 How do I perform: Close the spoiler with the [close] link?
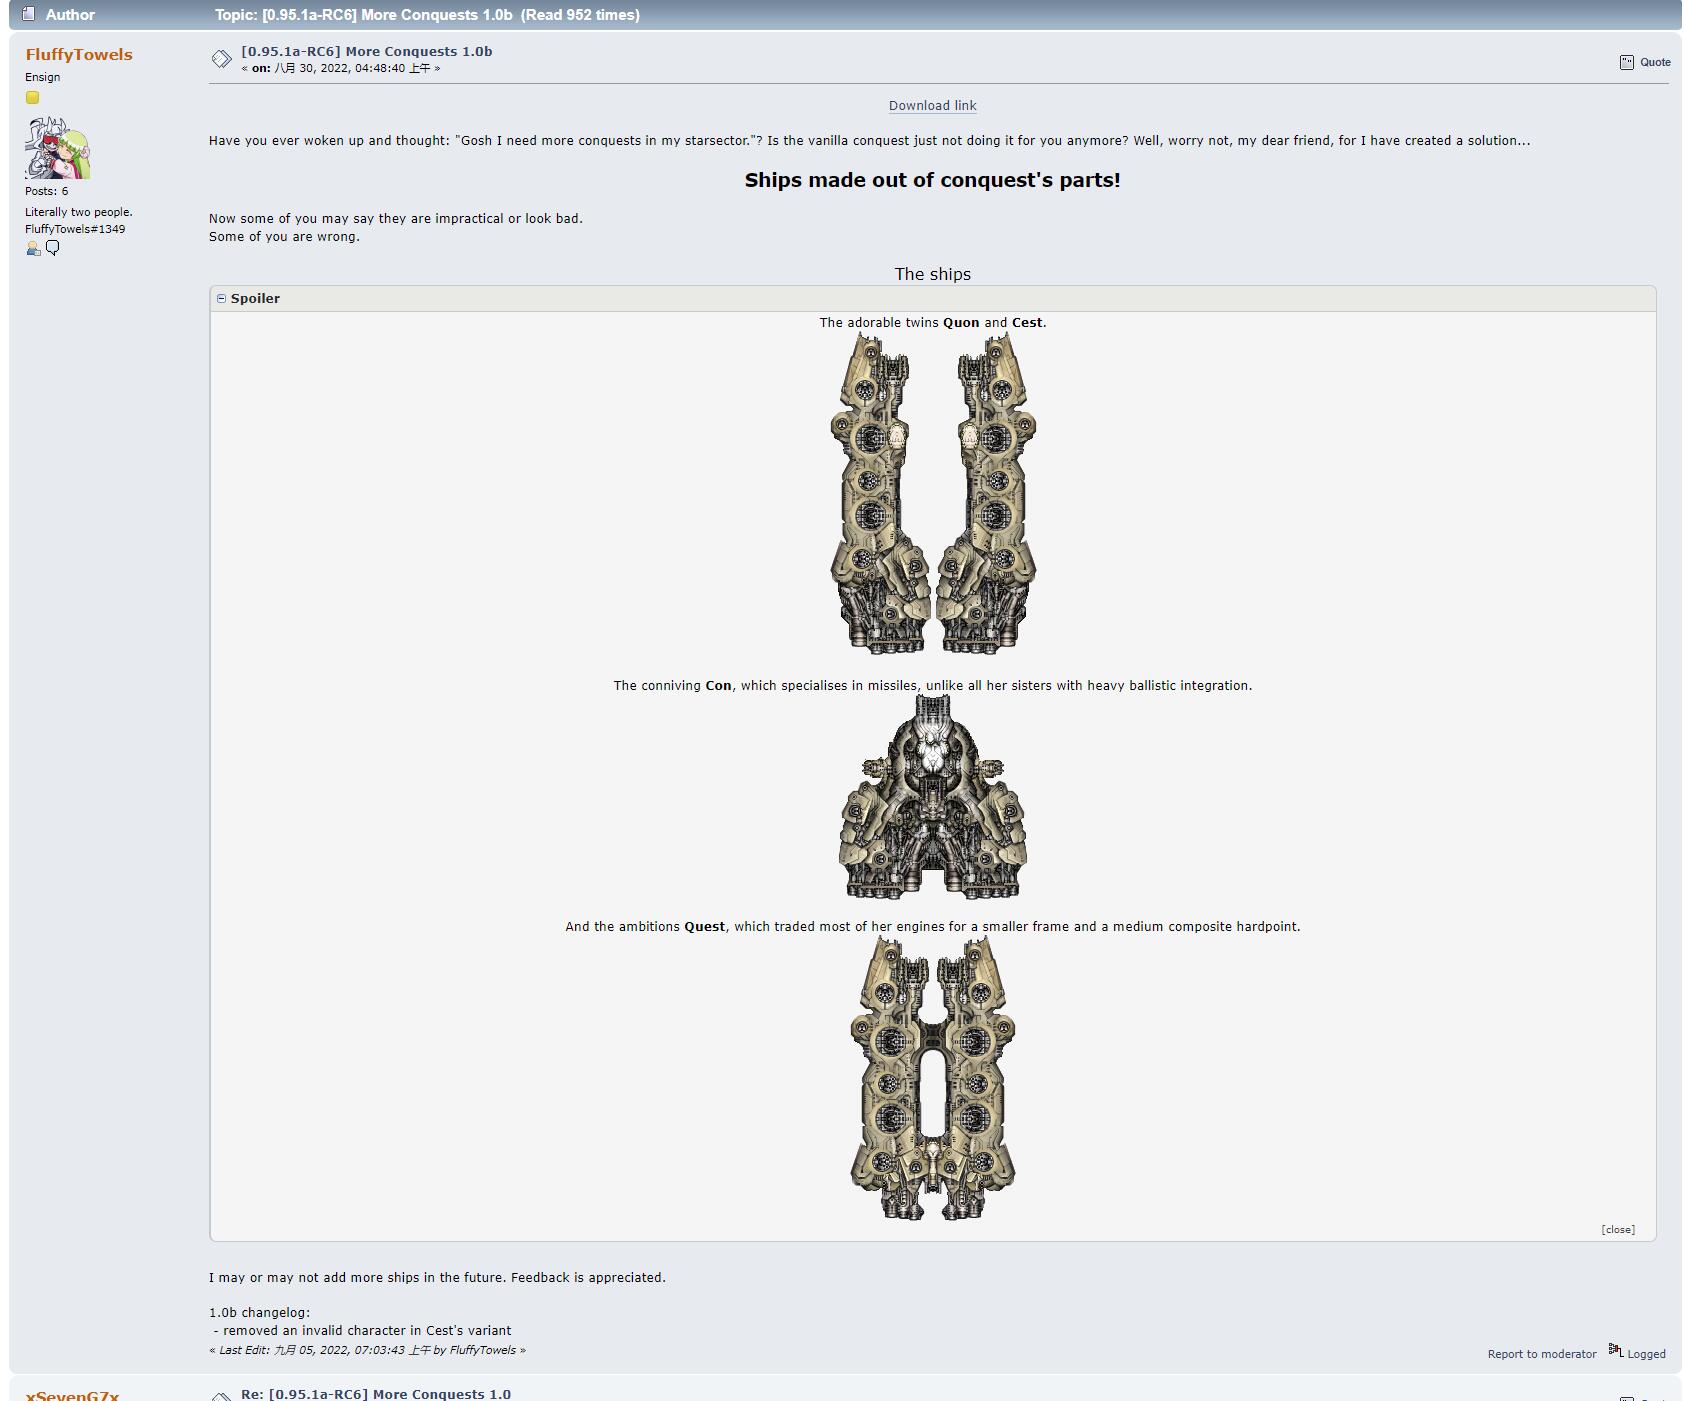[x=1617, y=1229]
